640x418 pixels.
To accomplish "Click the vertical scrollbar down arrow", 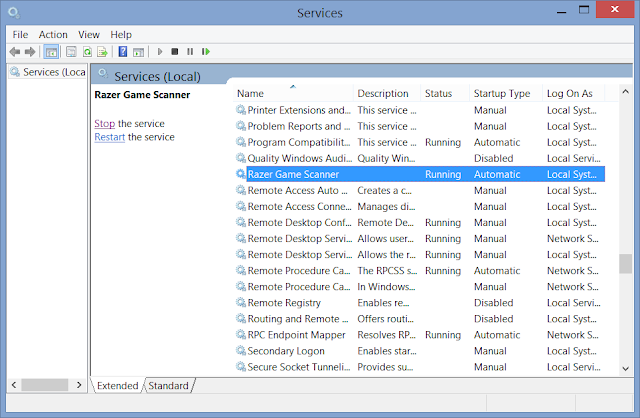I will pyautogui.click(x=625, y=367).
